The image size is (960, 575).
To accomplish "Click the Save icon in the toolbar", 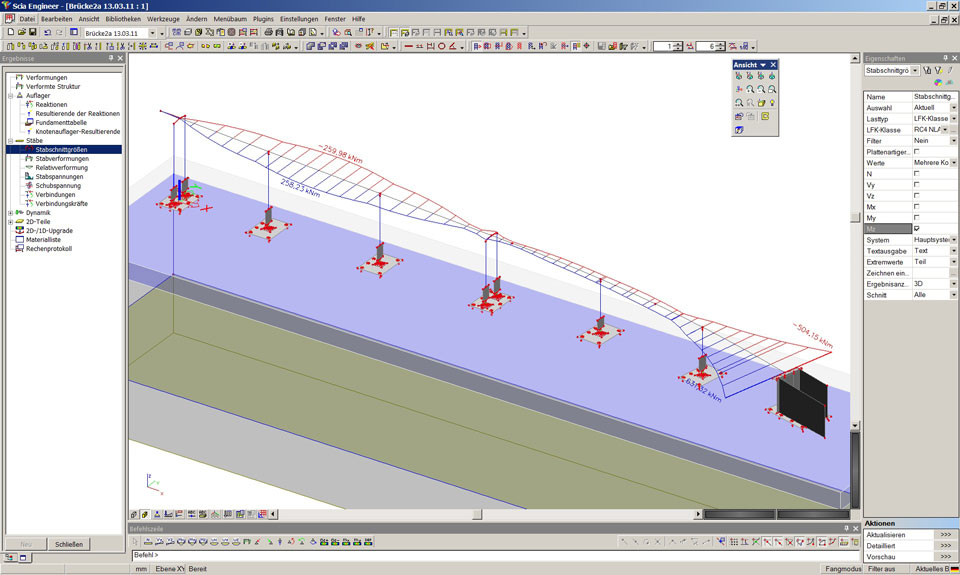I will [x=33, y=32].
